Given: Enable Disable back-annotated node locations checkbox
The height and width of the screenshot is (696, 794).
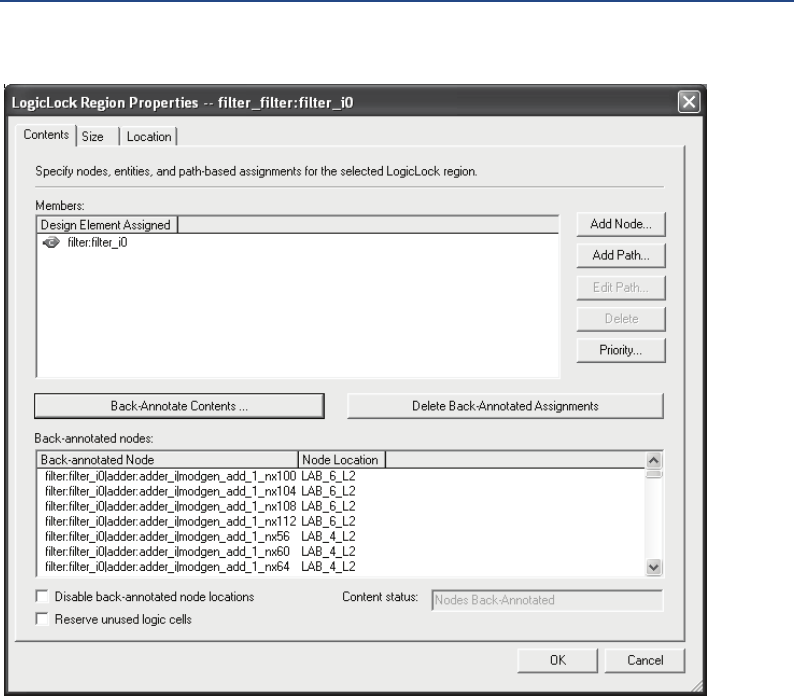Looking at the screenshot, I should point(41,597).
